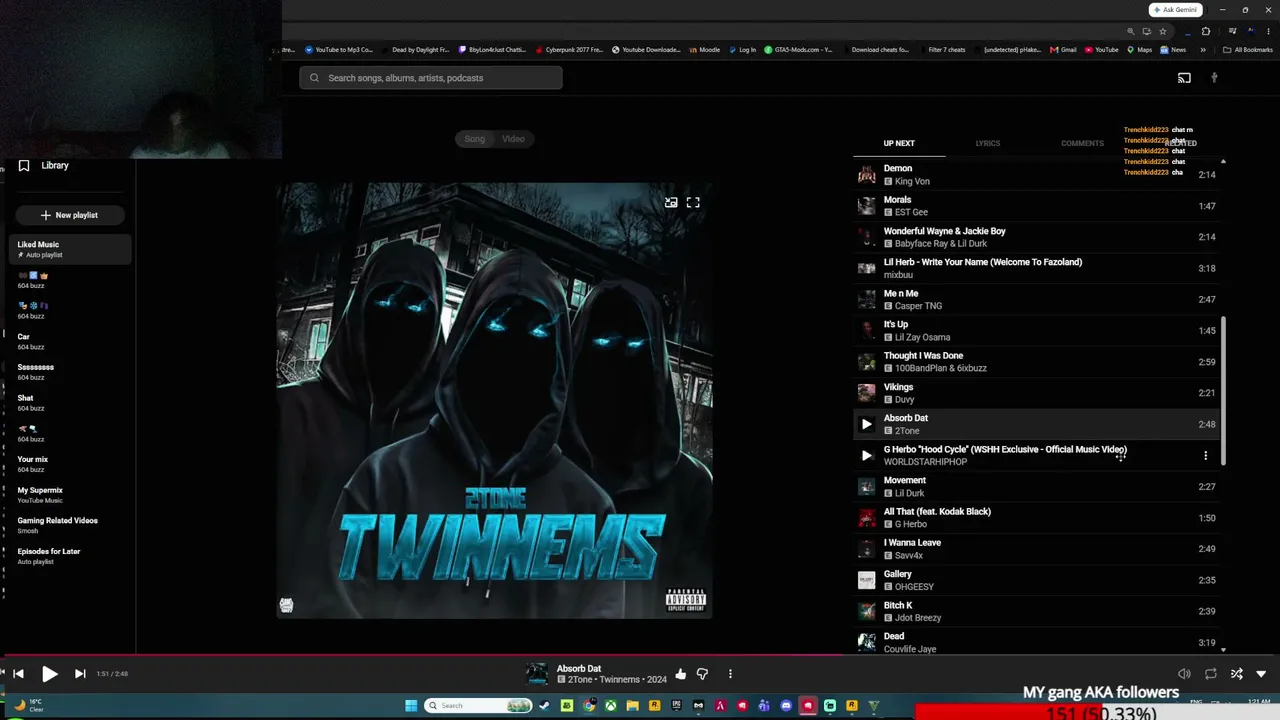
Task: Switch to Song mode
Action: [475, 139]
